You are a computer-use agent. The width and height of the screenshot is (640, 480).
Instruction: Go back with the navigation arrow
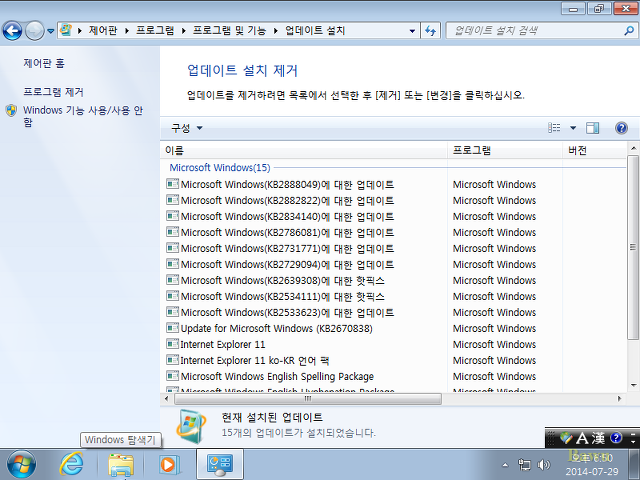pos(12,31)
